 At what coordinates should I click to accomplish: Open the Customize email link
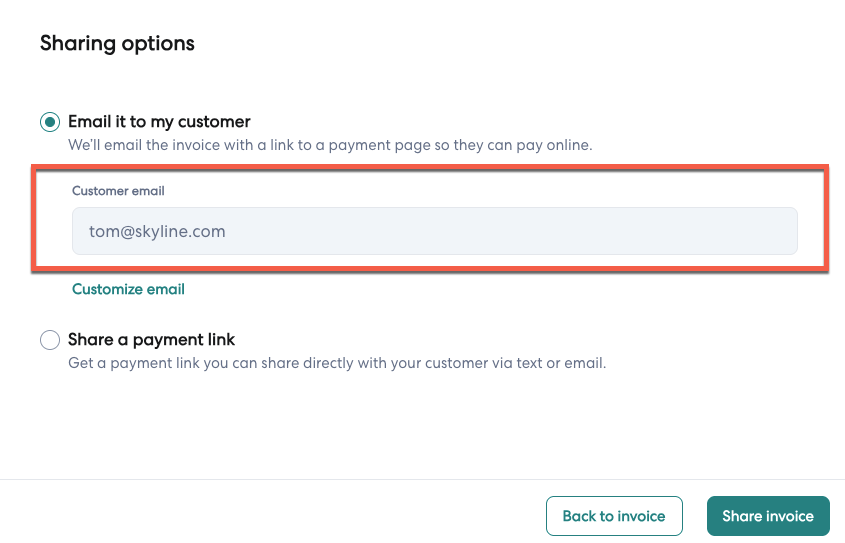[128, 289]
